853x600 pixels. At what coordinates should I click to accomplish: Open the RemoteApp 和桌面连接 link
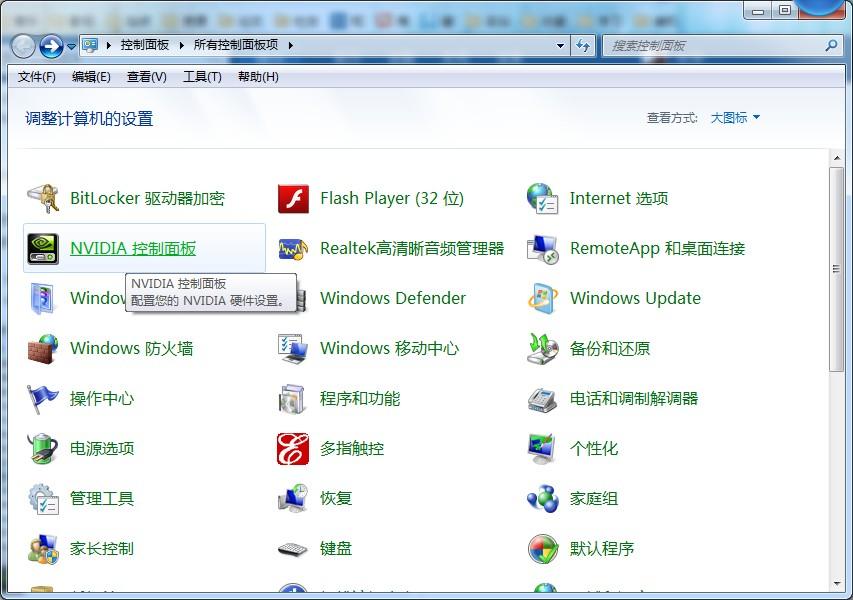[658, 249]
